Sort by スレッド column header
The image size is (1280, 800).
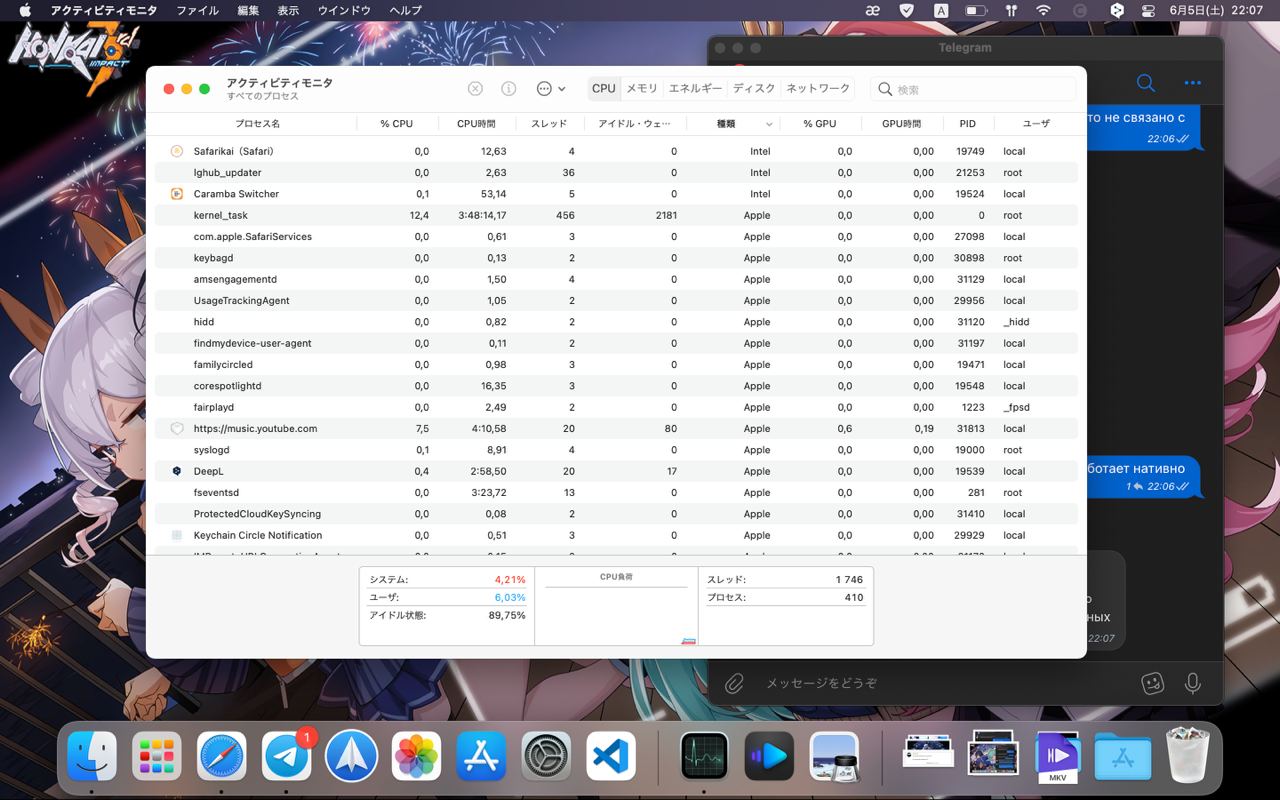click(548, 124)
